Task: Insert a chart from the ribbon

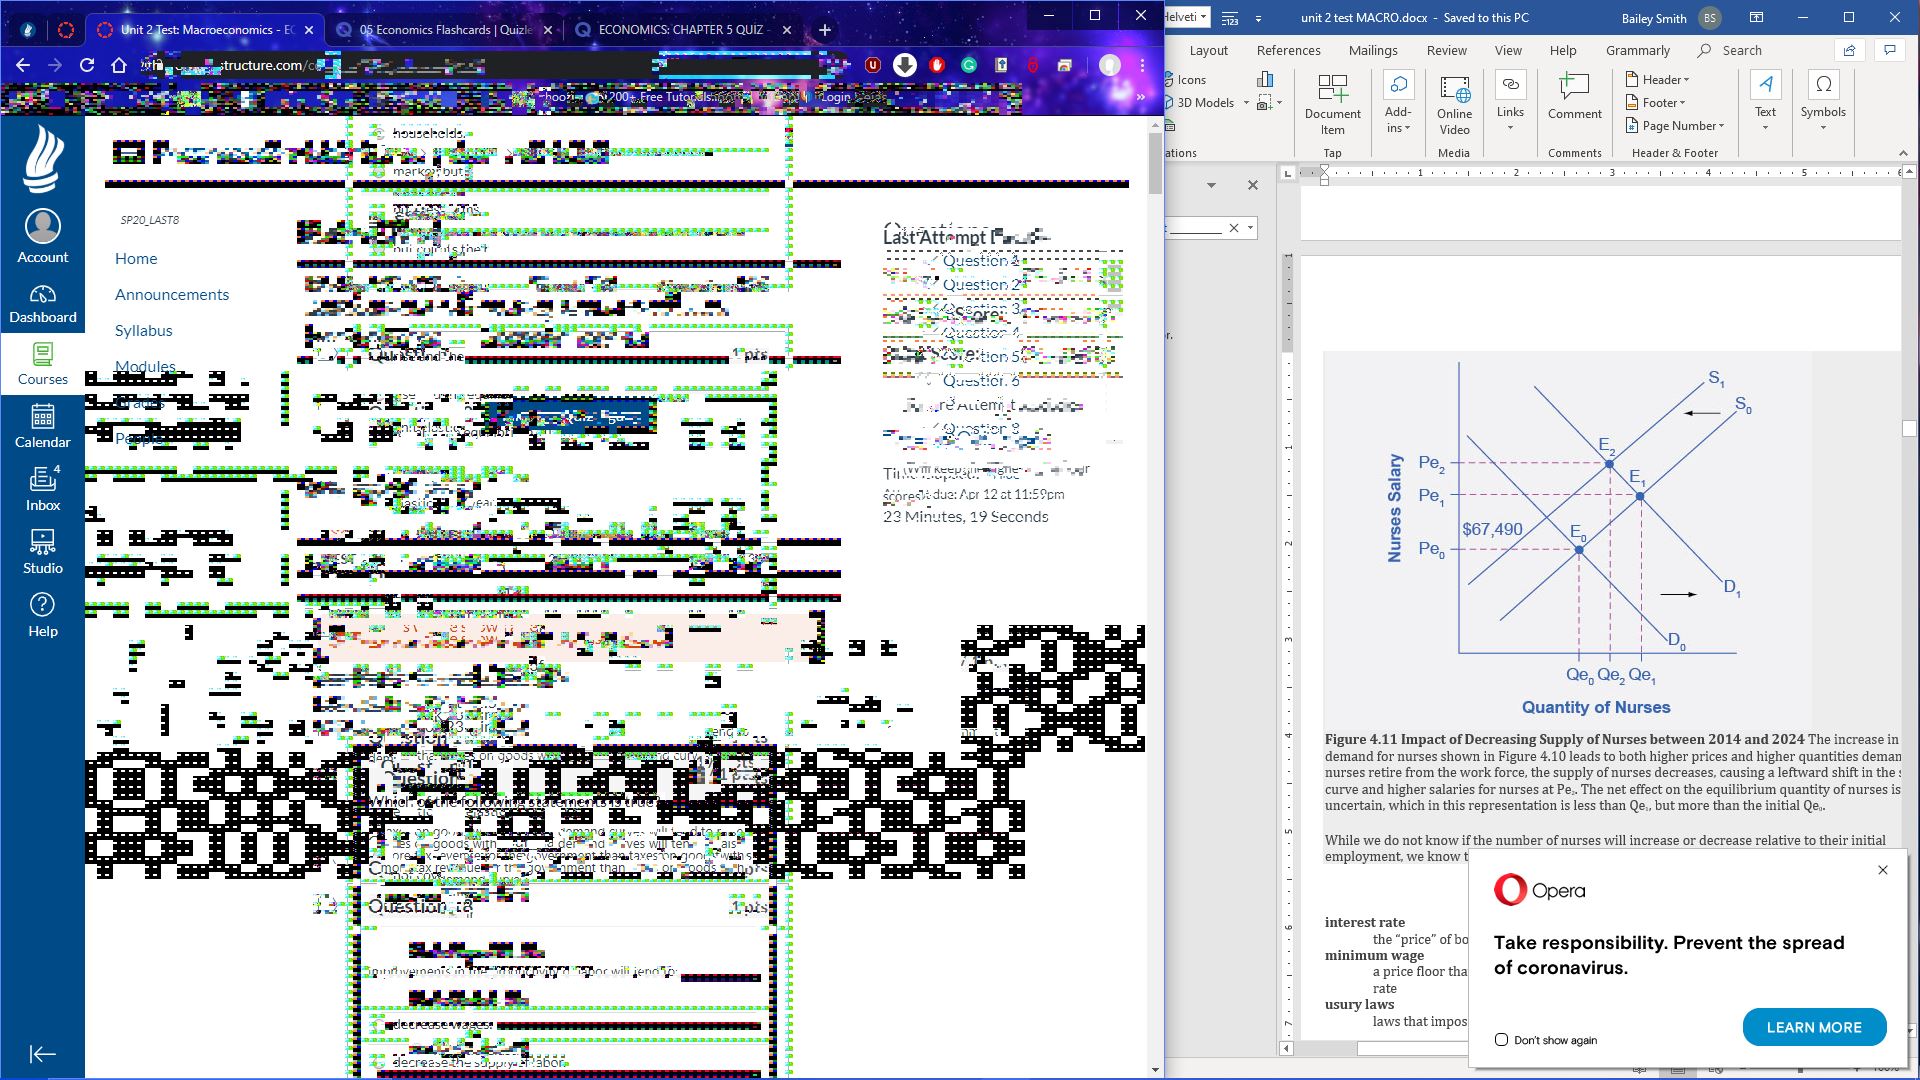Action: pyautogui.click(x=1265, y=79)
